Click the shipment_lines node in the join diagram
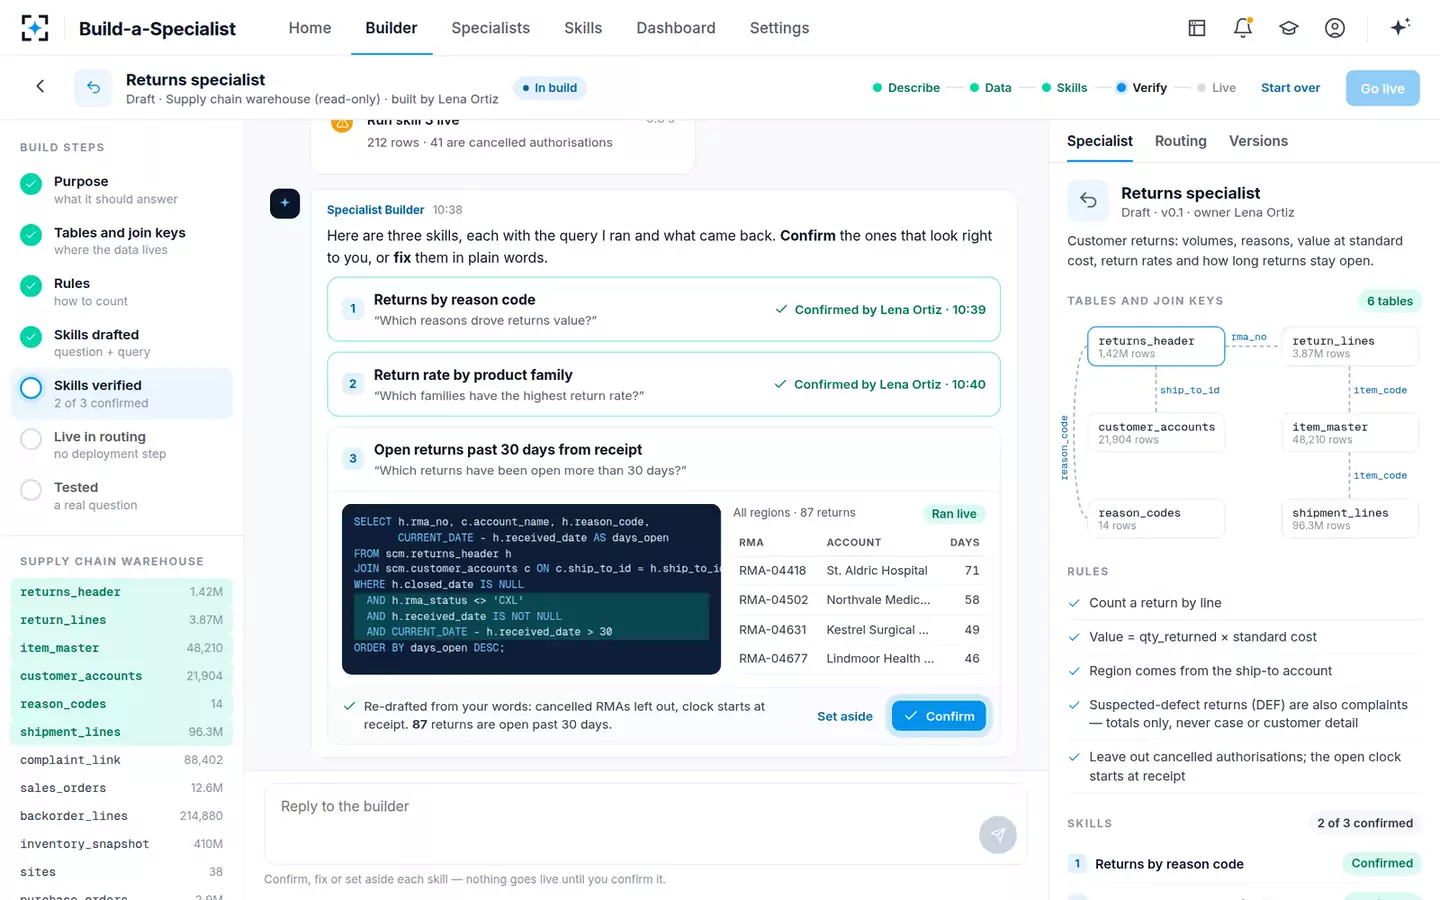The width and height of the screenshot is (1440, 900). (x=1350, y=518)
